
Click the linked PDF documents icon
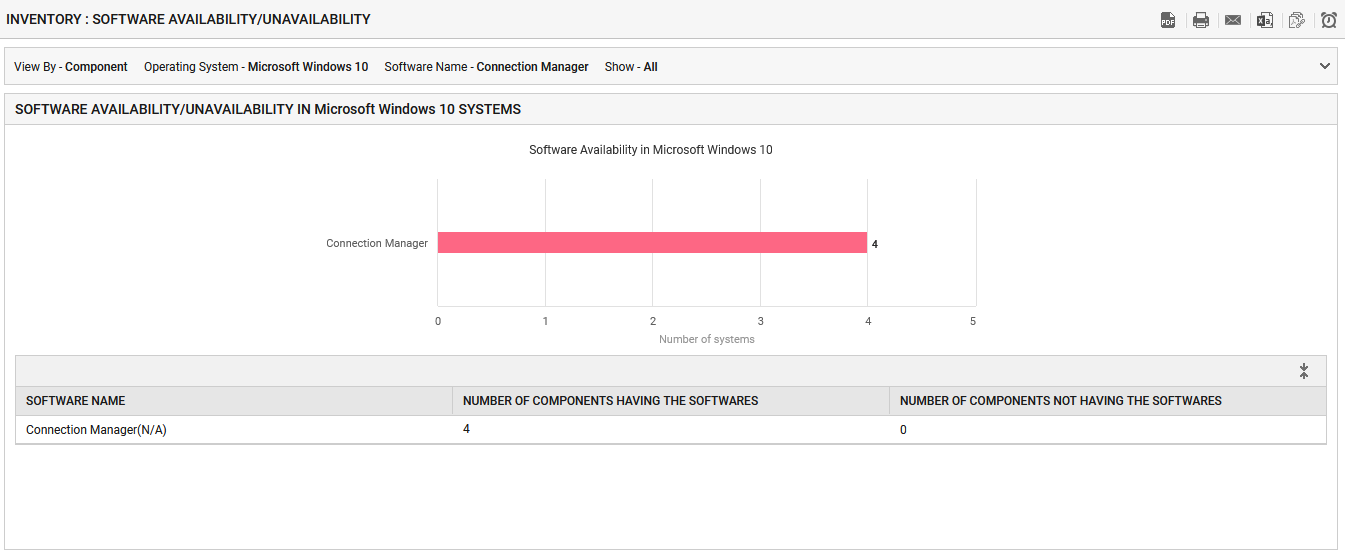pyautogui.click(x=1297, y=20)
